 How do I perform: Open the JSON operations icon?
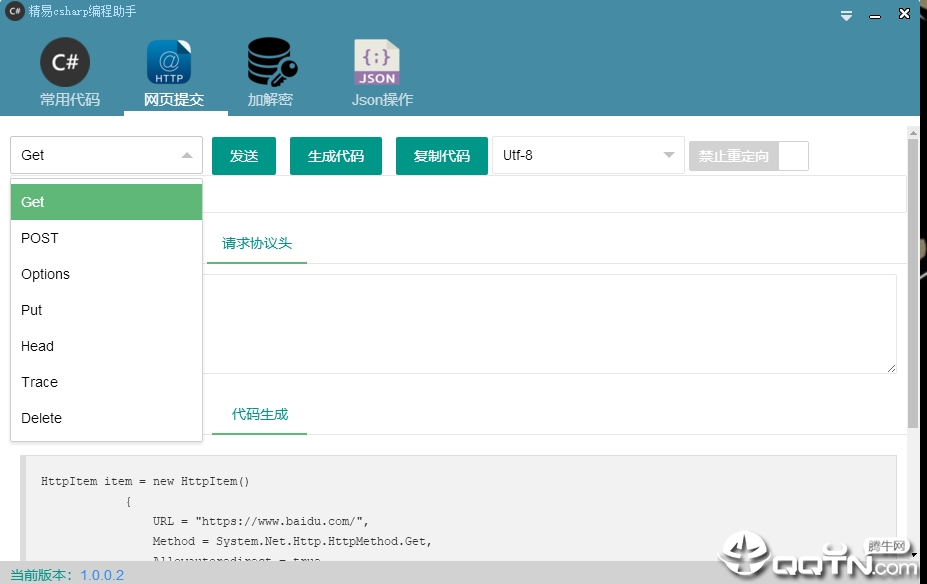(377, 62)
